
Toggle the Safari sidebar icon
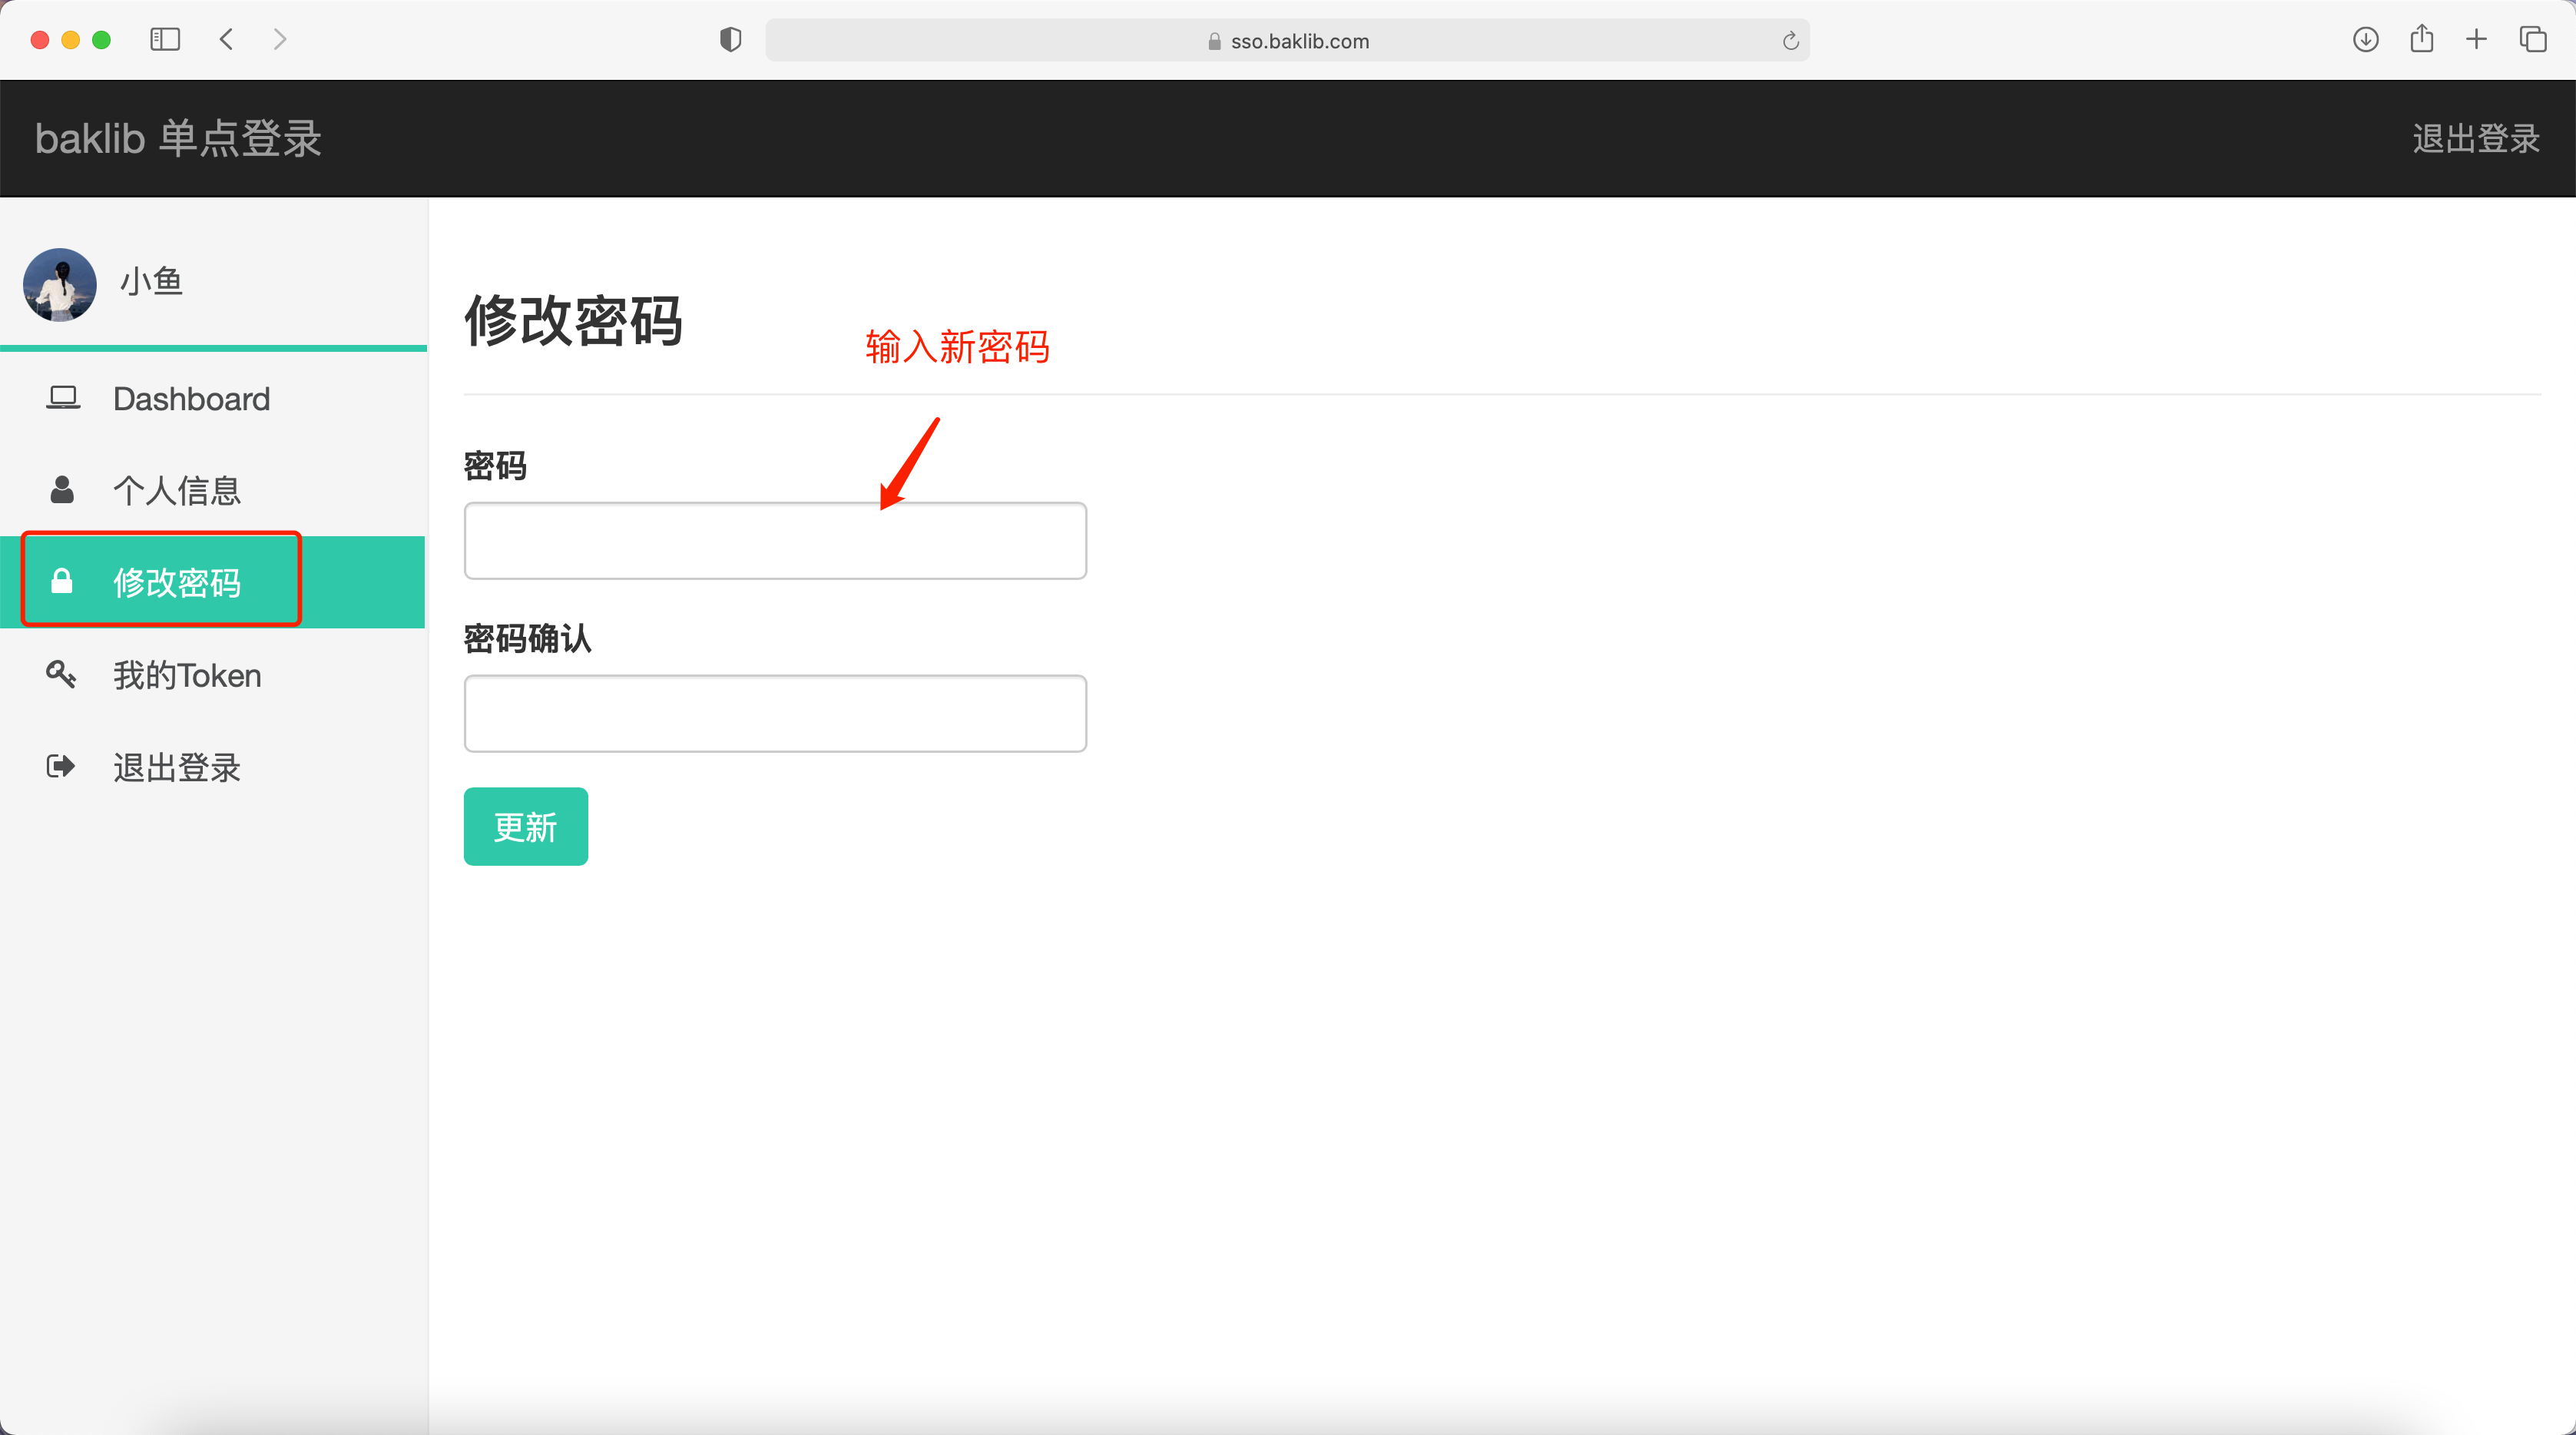(x=165, y=40)
